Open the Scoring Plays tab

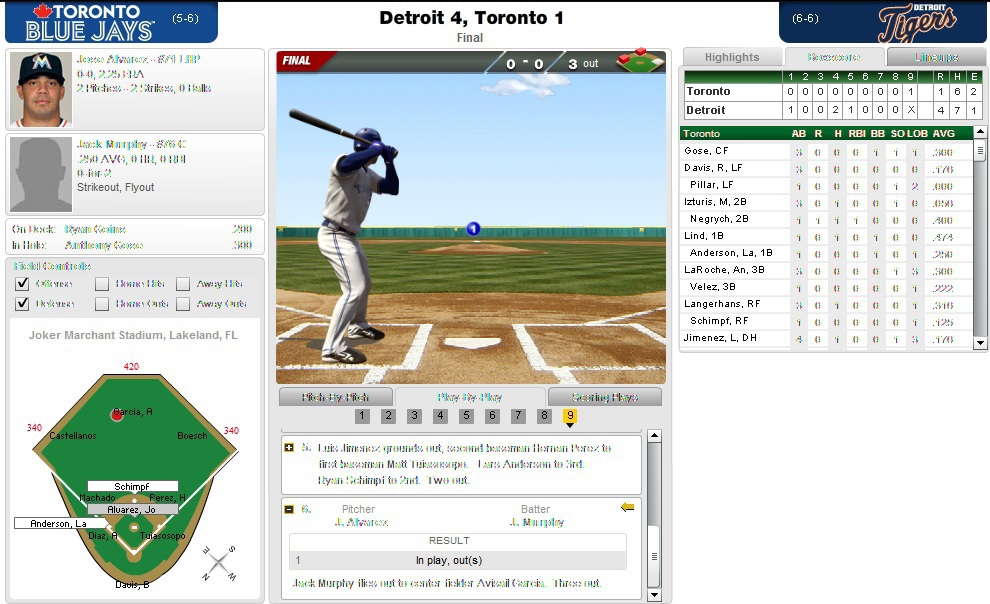[x=605, y=397]
